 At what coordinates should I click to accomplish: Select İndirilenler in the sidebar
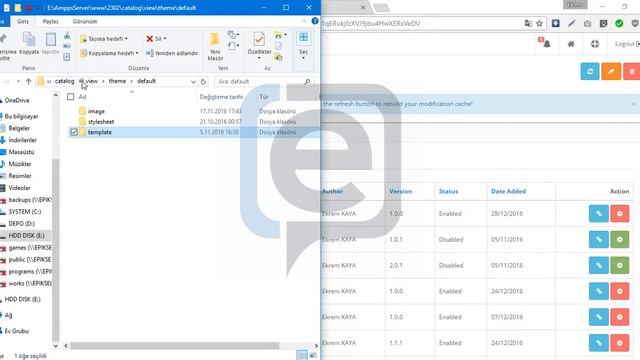point(22,140)
